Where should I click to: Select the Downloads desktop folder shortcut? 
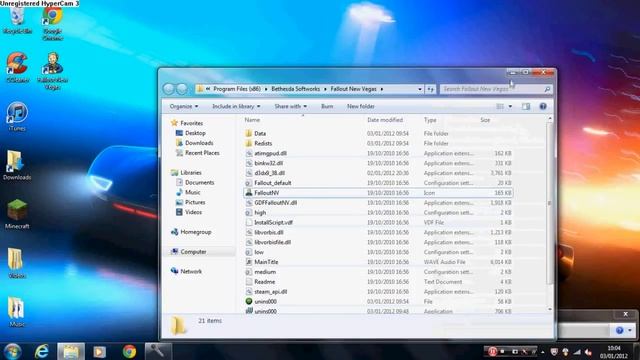pyautogui.click(x=17, y=165)
